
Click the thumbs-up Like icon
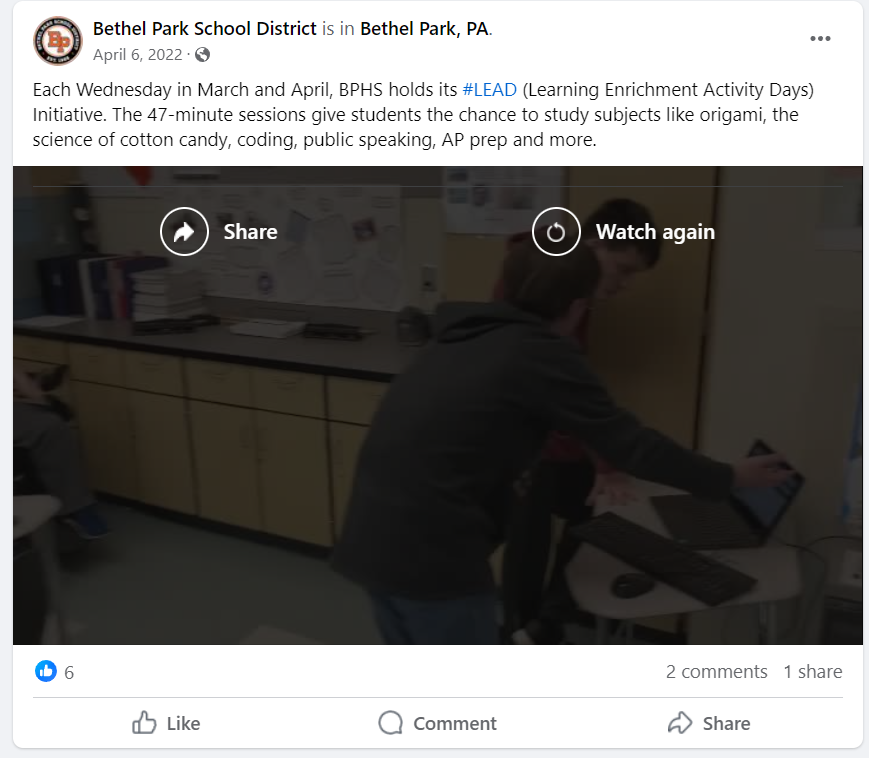click(144, 723)
